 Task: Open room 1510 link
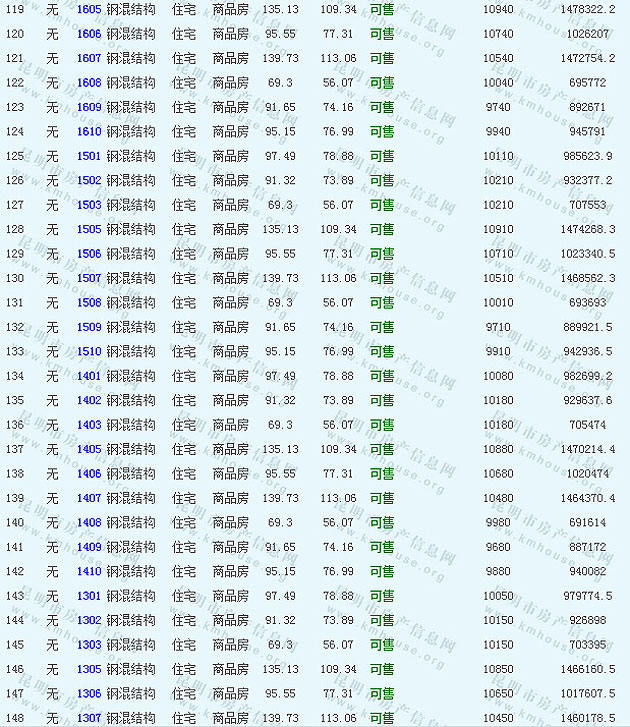[x=89, y=351]
